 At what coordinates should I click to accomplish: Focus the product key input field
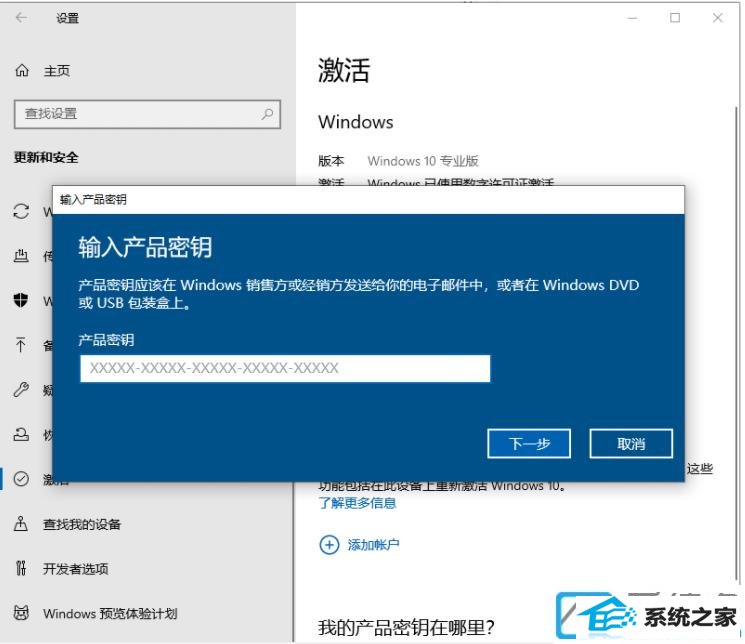click(285, 368)
